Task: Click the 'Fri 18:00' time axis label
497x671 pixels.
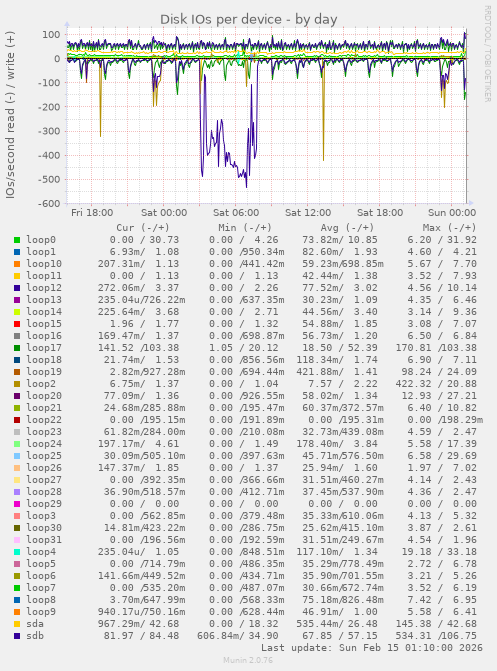Action: tap(92, 213)
